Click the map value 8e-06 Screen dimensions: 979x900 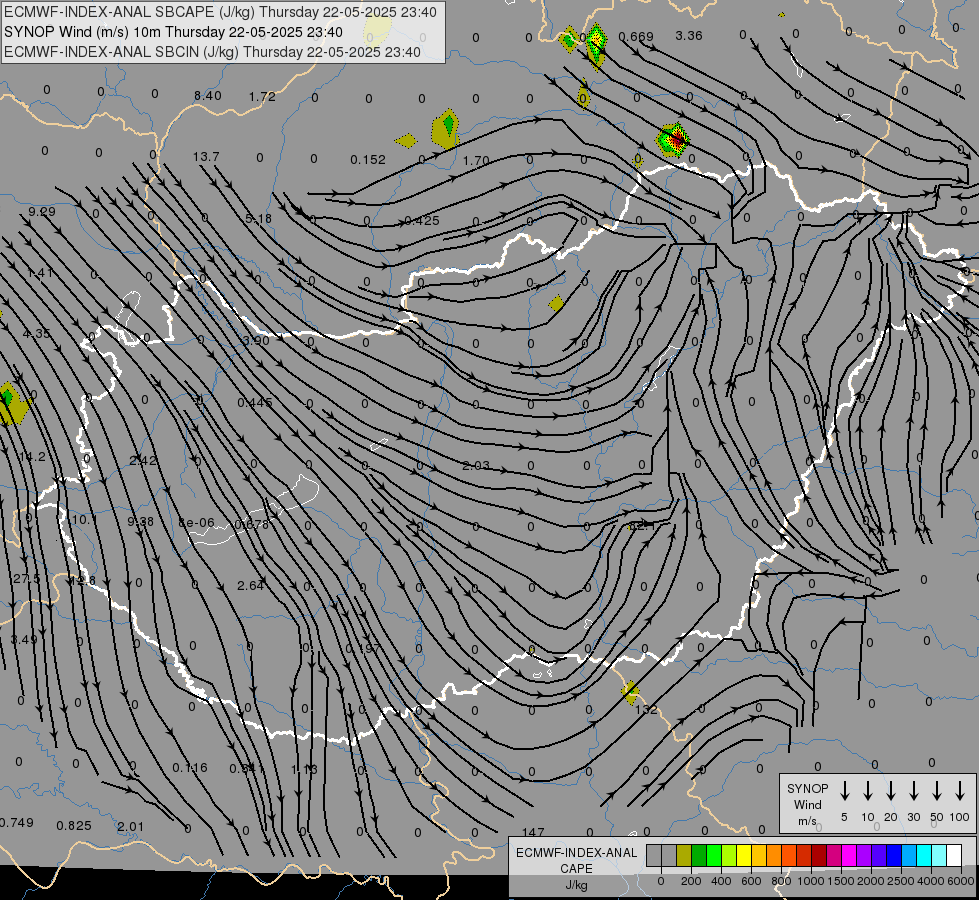pos(196,523)
